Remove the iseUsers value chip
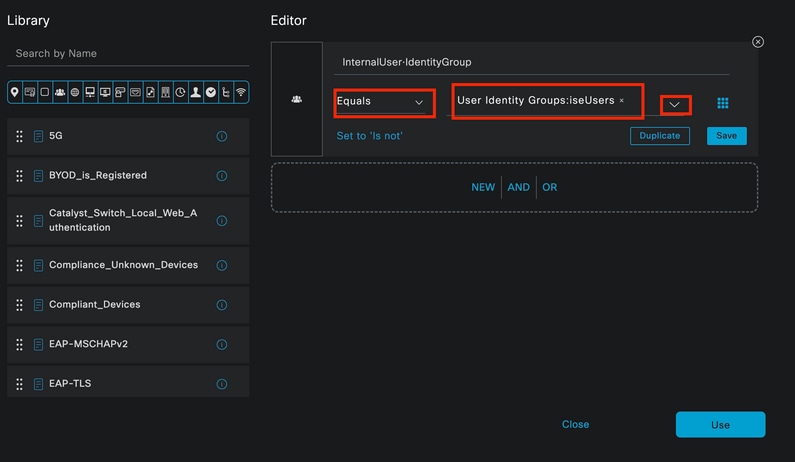This screenshot has height=462, width=795. [622, 100]
